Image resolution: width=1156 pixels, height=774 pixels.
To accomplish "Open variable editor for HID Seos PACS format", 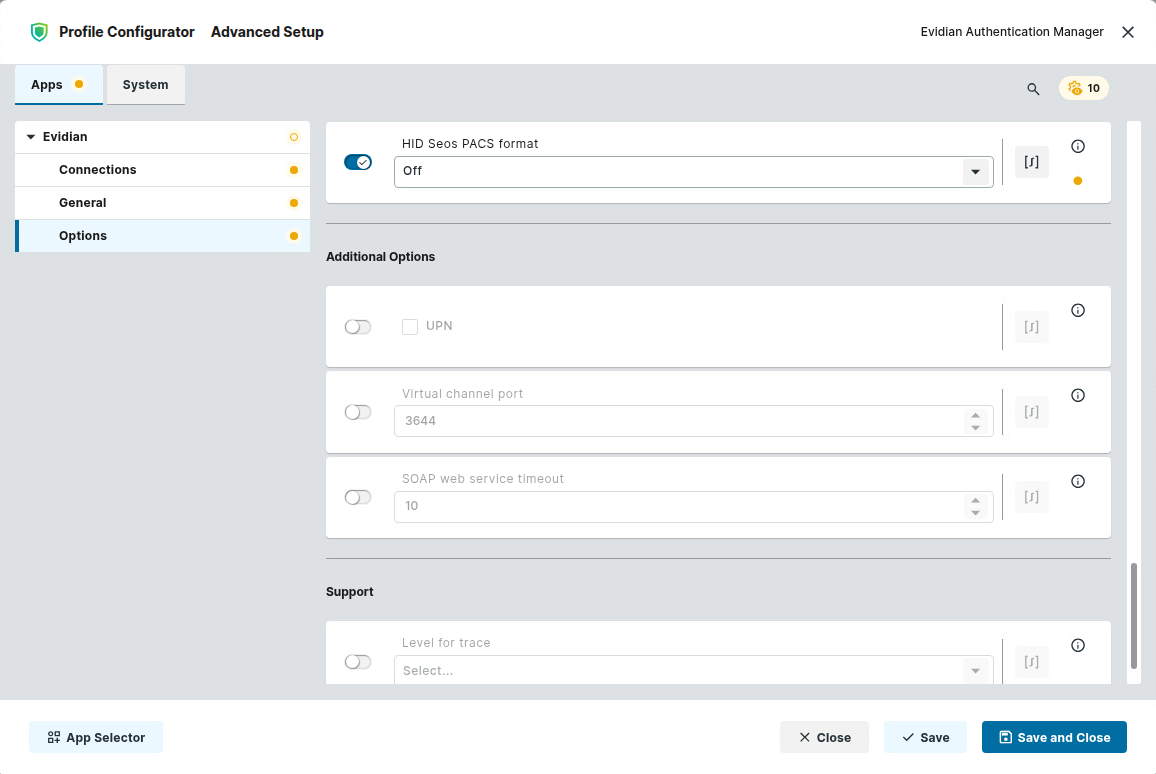I will point(1031,162).
